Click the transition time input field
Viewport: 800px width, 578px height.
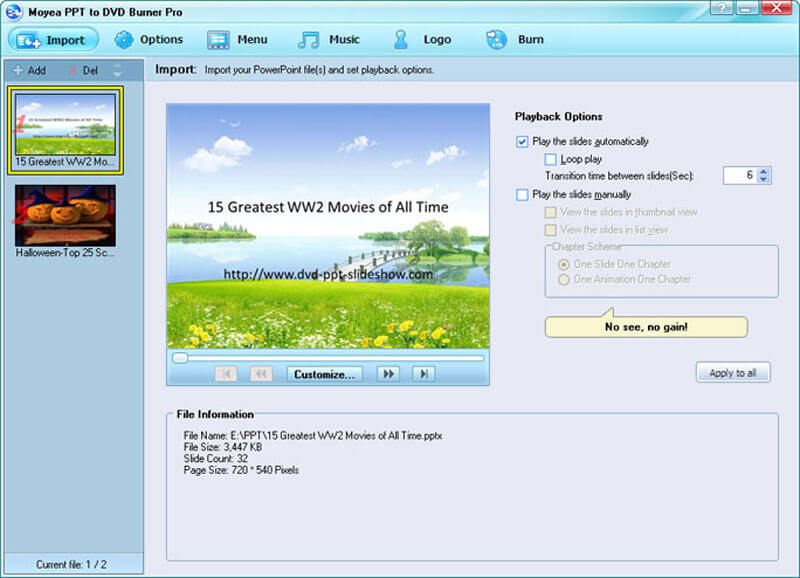coord(739,175)
